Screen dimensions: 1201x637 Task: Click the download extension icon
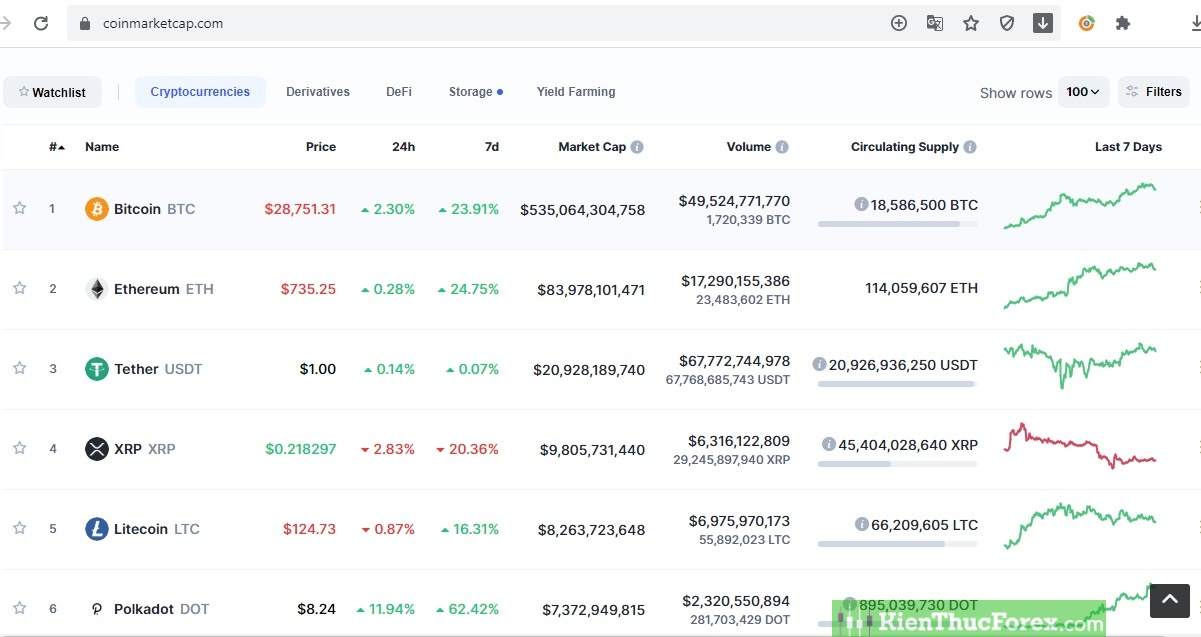coord(1043,23)
